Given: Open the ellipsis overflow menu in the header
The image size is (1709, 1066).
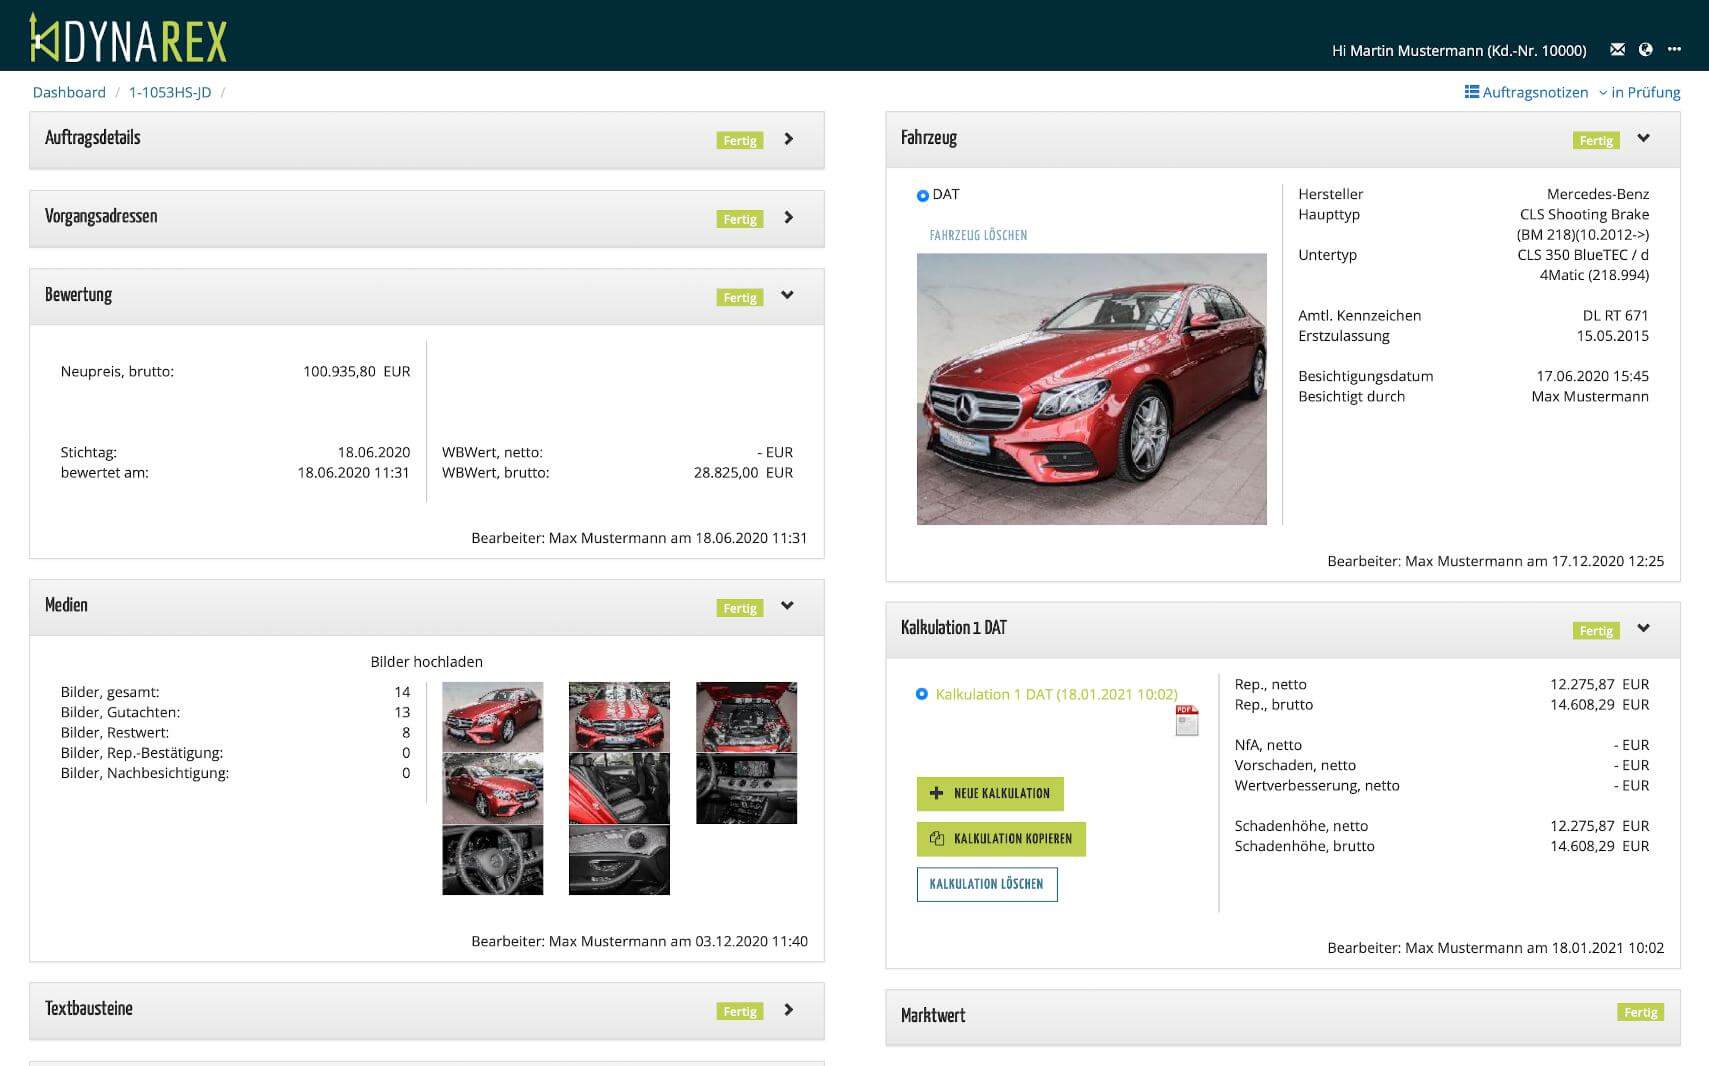Looking at the screenshot, I should pyautogui.click(x=1676, y=49).
